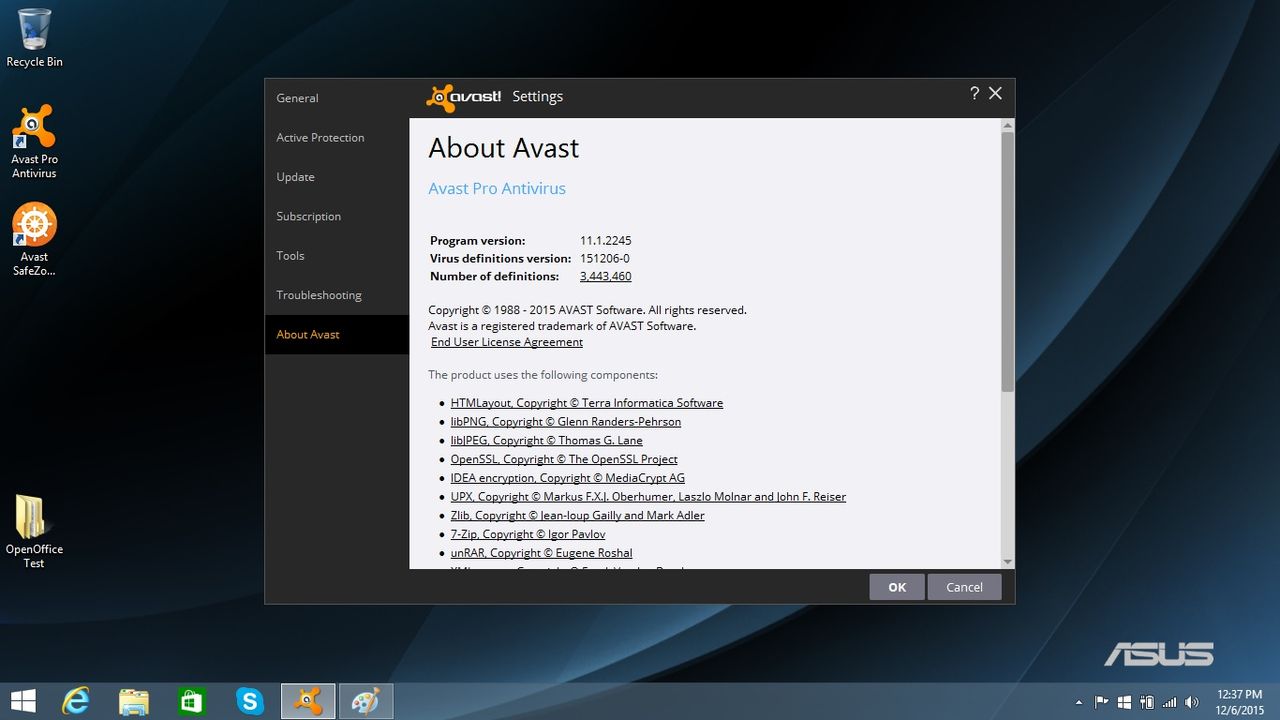Click the program version value 11.1.2245
Screen dimensions: 1280x720
point(606,241)
